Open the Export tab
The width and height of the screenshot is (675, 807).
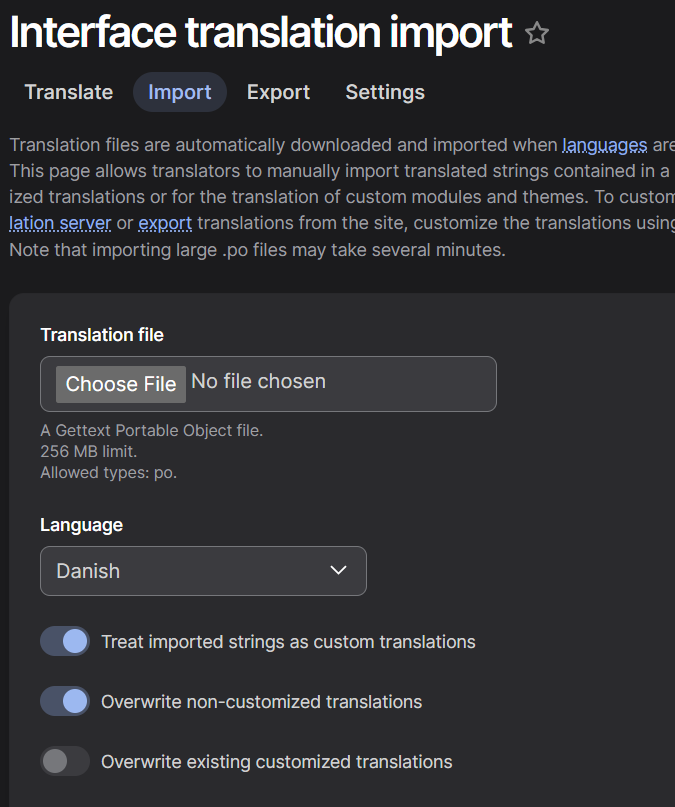point(278,92)
